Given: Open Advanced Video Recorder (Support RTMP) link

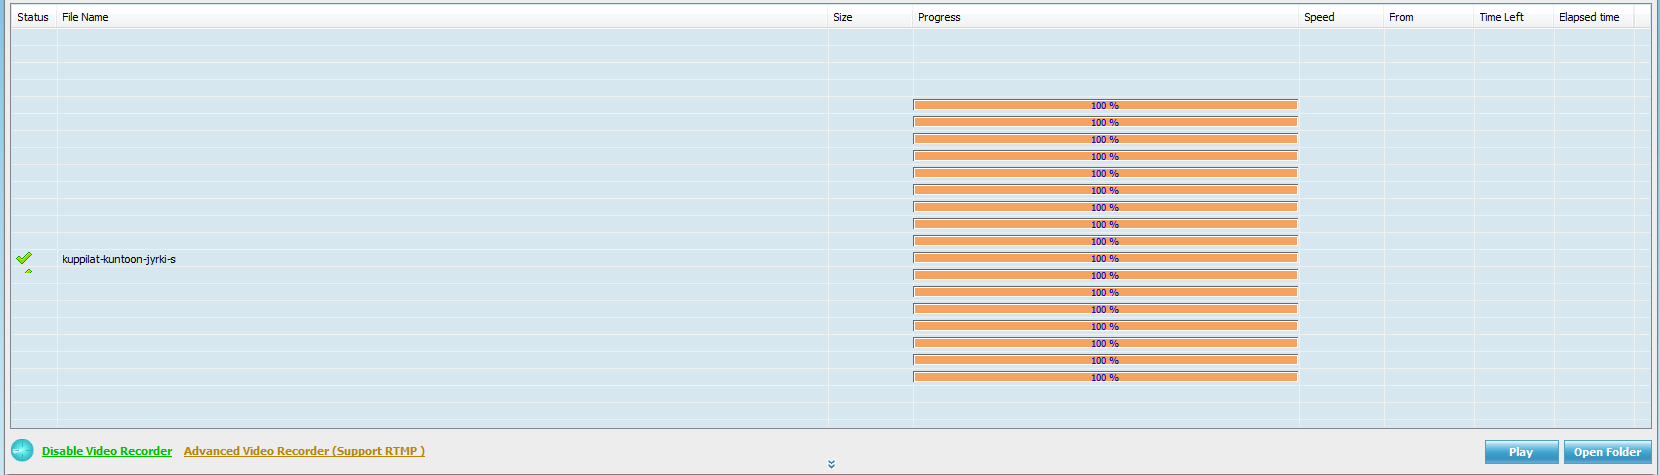Looking at the screenshot, I should coord(304,451).
